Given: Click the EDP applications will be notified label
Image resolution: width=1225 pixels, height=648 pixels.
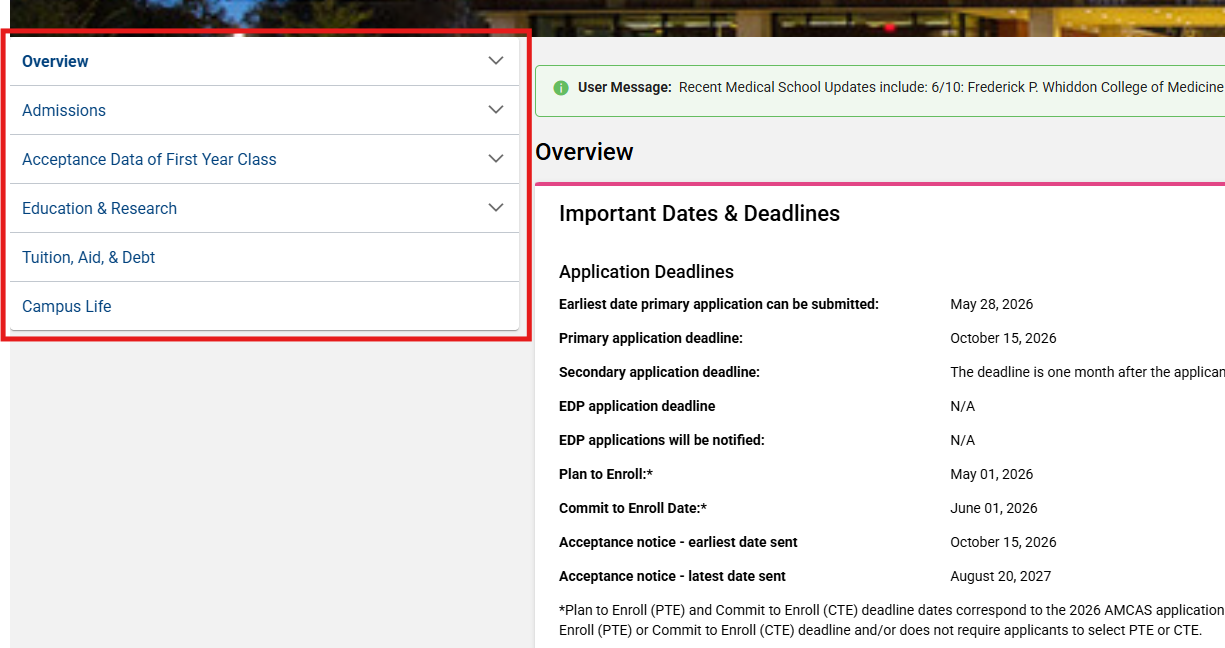Looking at the screenshot, I should point(662,440).
